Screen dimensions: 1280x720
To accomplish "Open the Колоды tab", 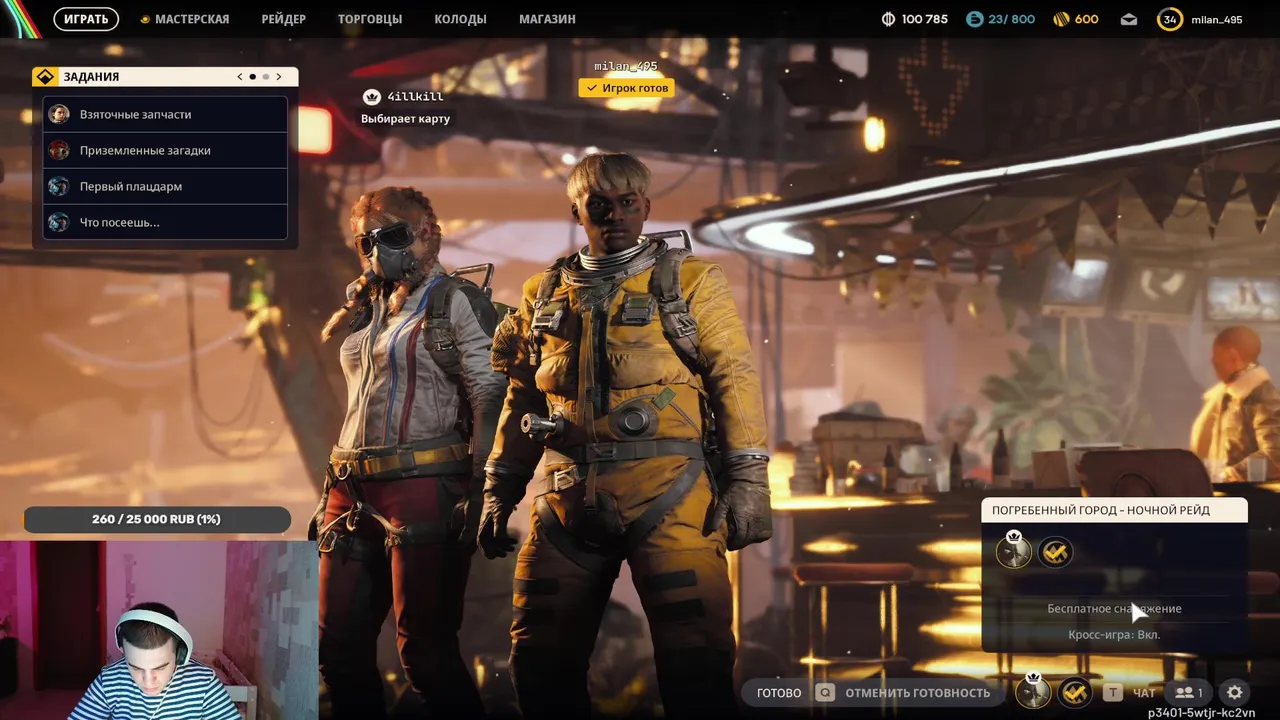I will 460,19.
